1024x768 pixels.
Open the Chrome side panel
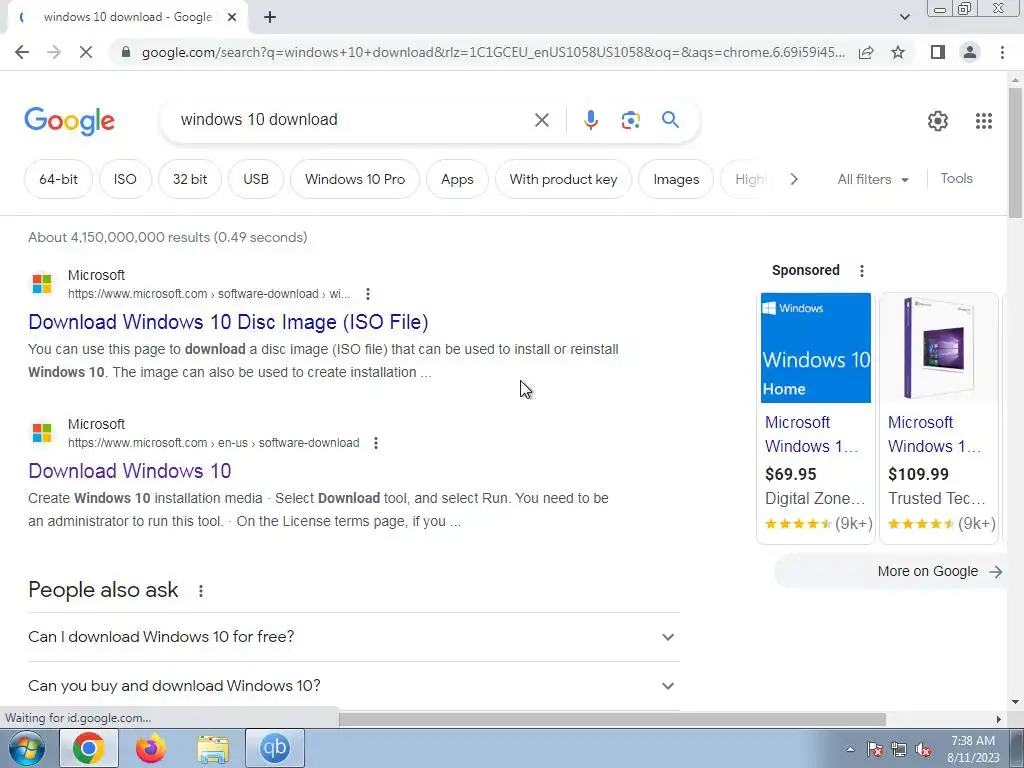coord(938,52)
